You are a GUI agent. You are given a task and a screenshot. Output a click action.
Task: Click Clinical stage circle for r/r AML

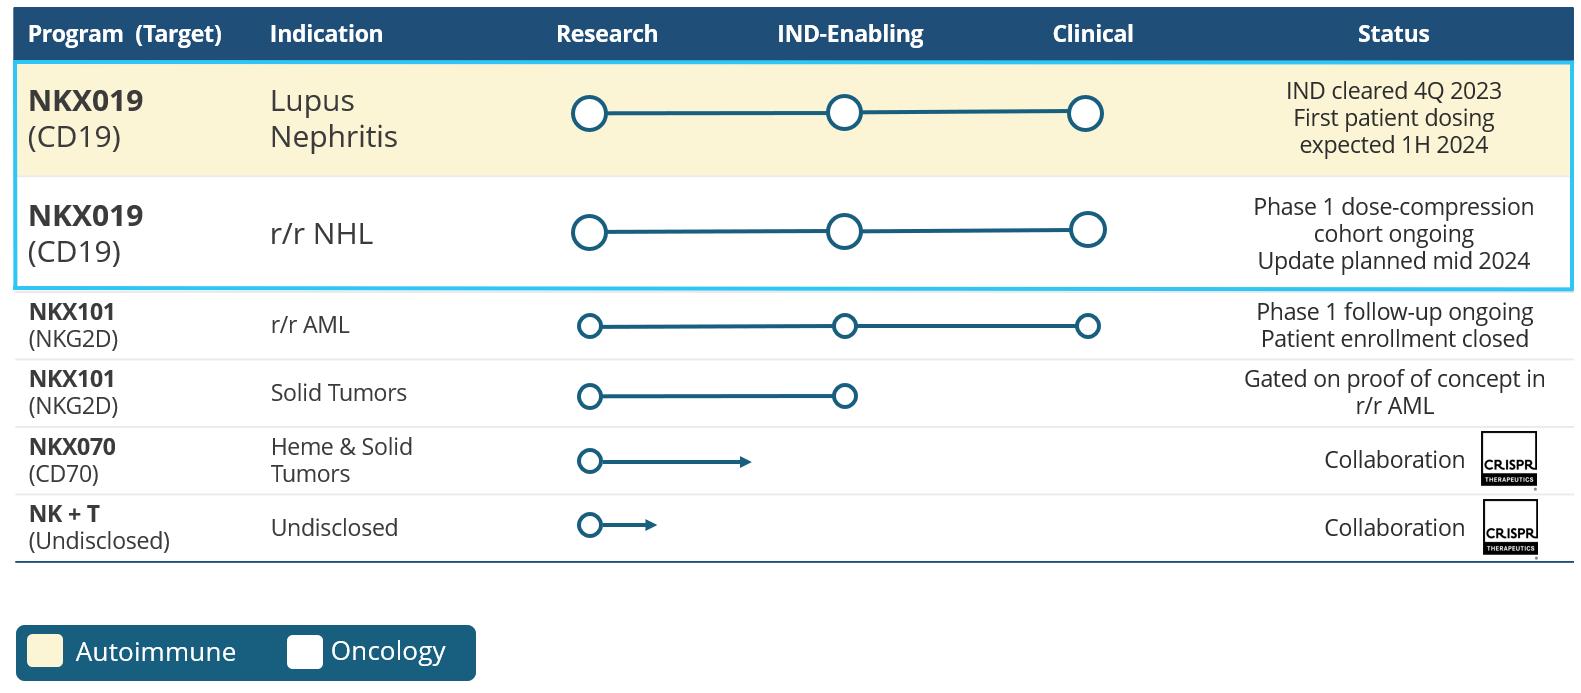[1087, 326]
